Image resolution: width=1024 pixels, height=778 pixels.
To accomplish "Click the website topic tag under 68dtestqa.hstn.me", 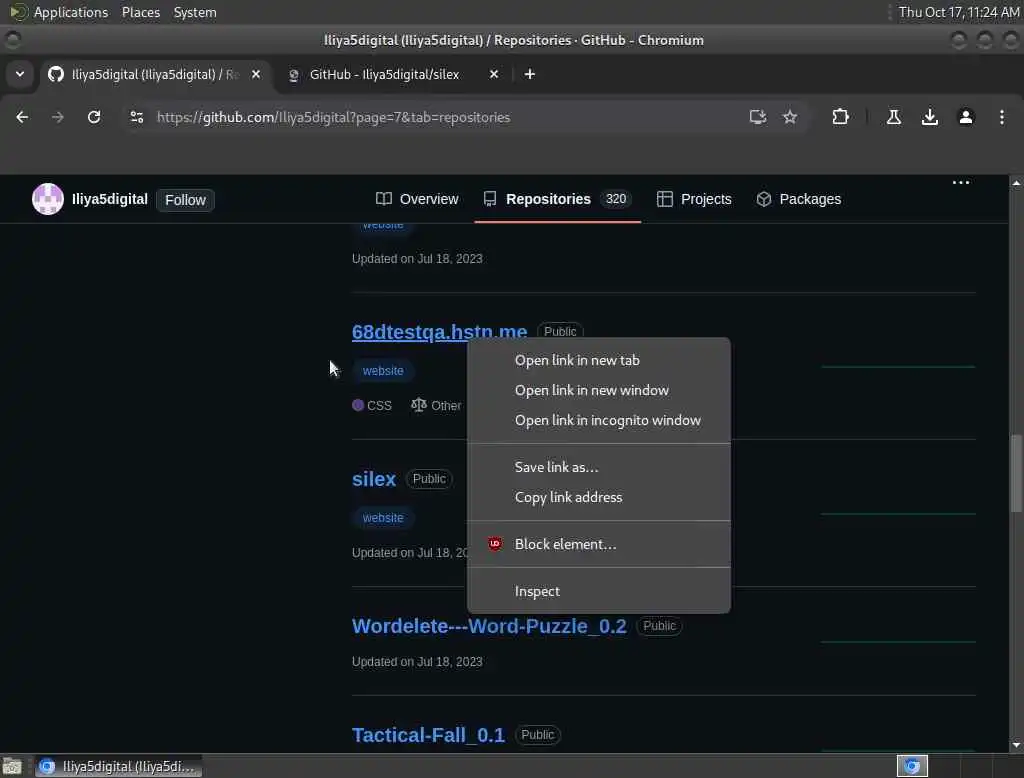I will click(x=383, y=370).
